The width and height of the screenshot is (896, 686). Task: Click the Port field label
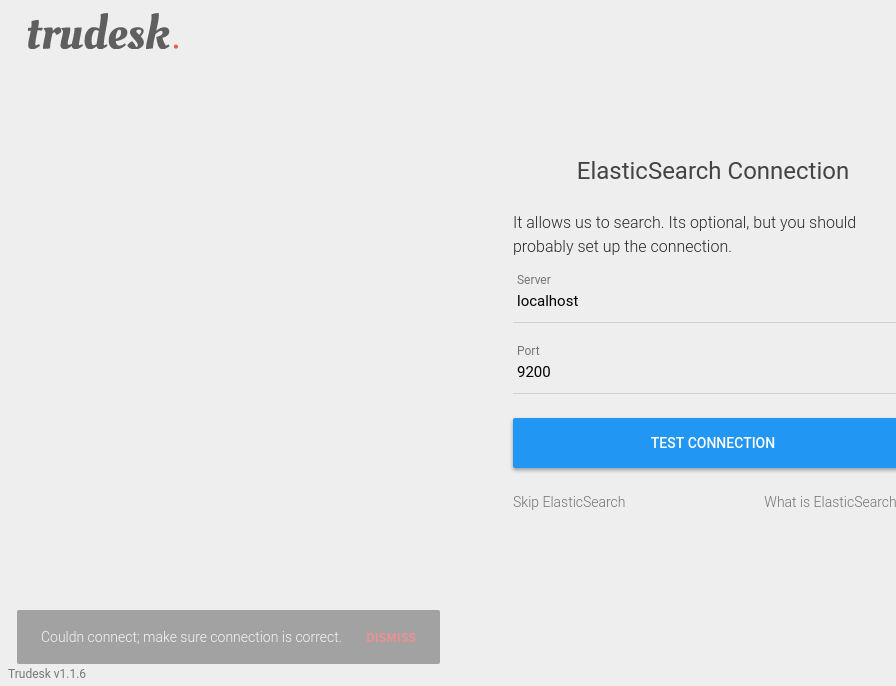tap(528, 351)
